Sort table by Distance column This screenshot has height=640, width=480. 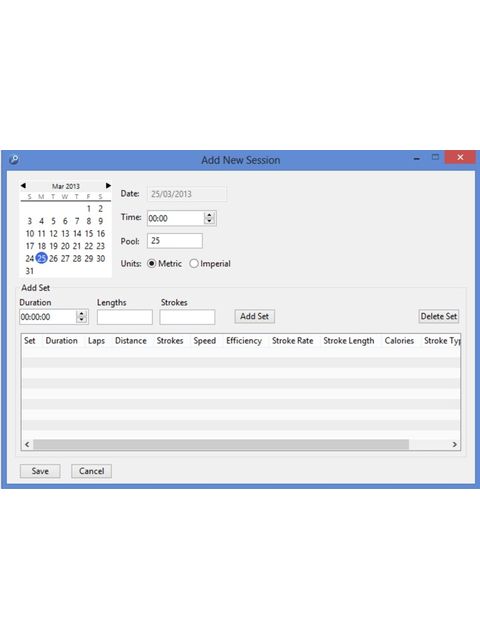(x=131, y=341)
